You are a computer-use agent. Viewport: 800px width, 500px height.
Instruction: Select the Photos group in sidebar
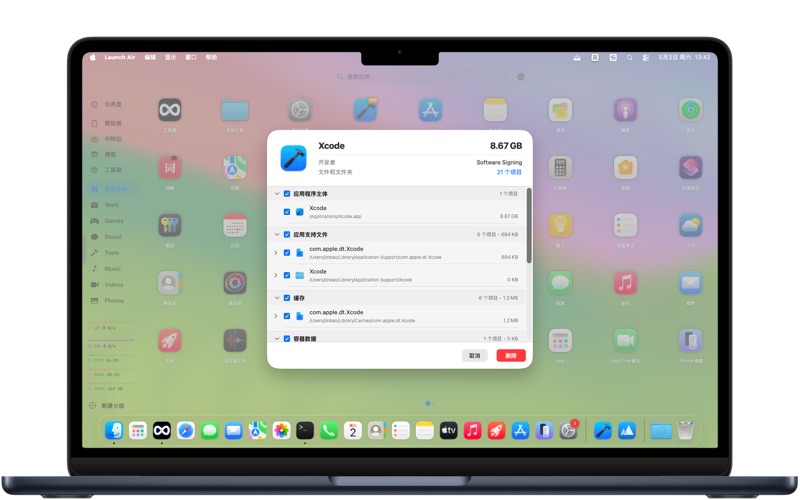pos(107,301)
